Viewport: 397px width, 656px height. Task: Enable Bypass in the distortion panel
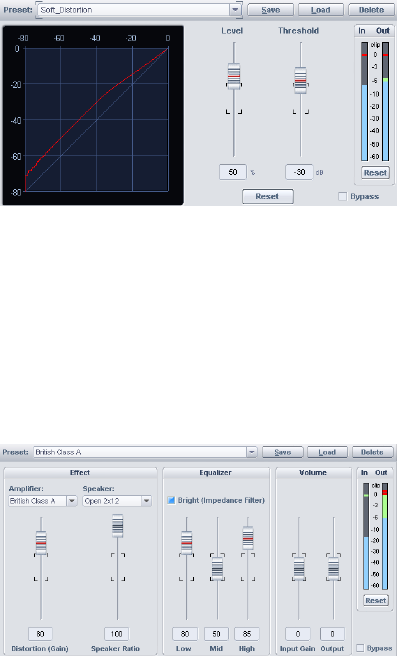coord(342,196)
